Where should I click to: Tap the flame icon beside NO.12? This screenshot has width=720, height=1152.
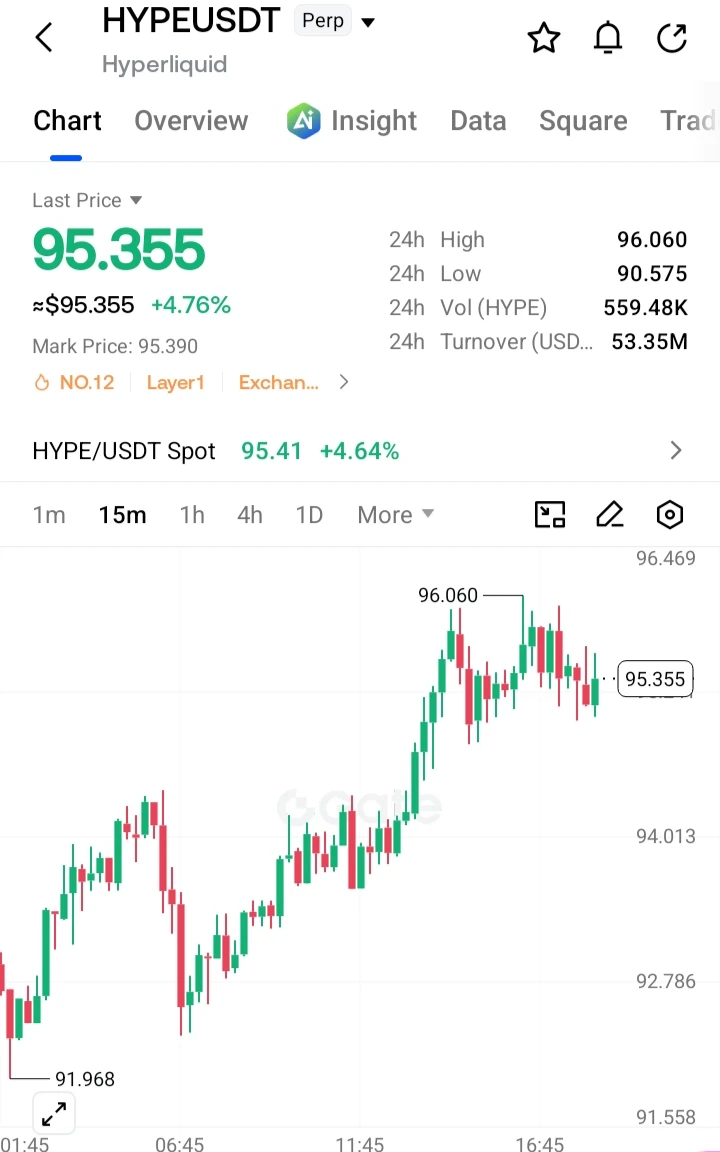42,382
